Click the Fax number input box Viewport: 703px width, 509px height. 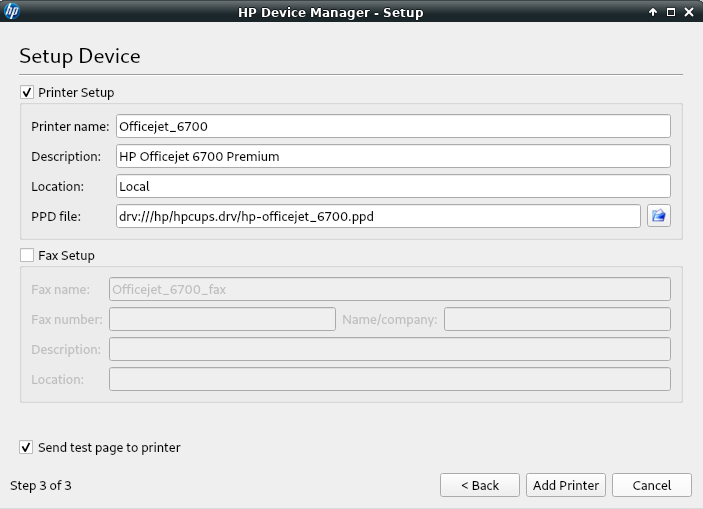point(222,319)
